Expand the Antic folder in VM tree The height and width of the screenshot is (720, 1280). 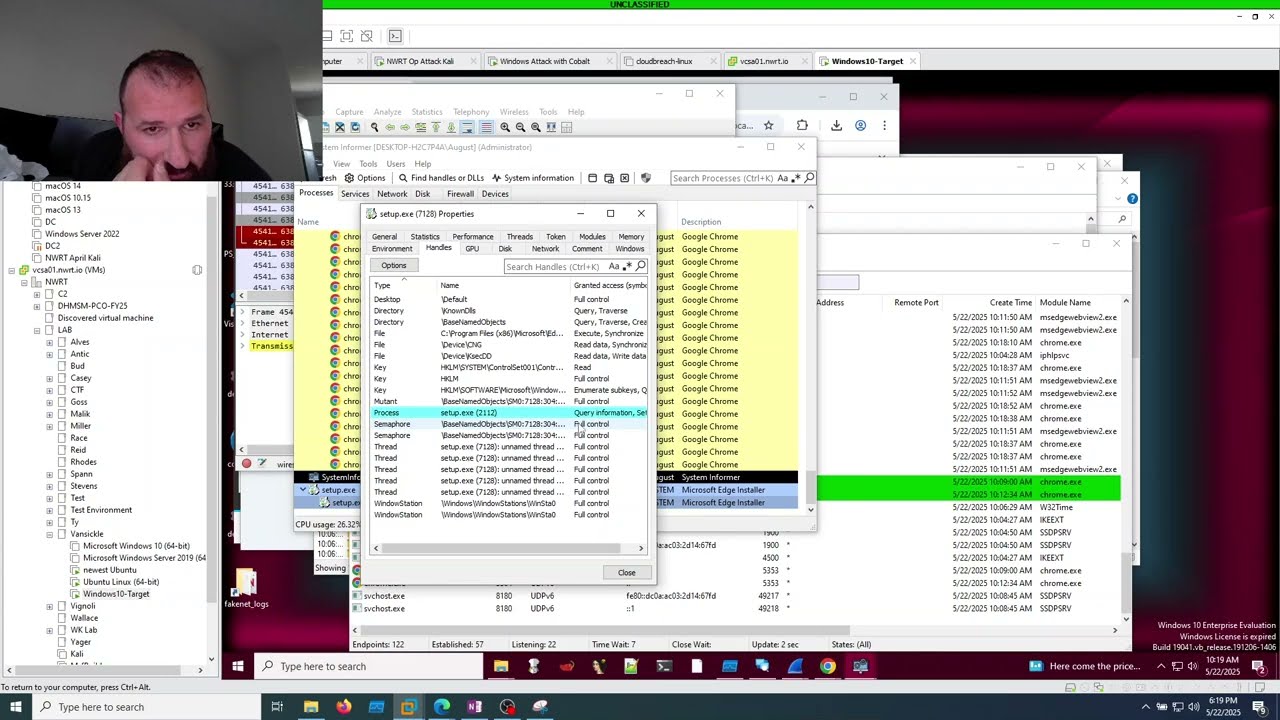click(49, 354)
